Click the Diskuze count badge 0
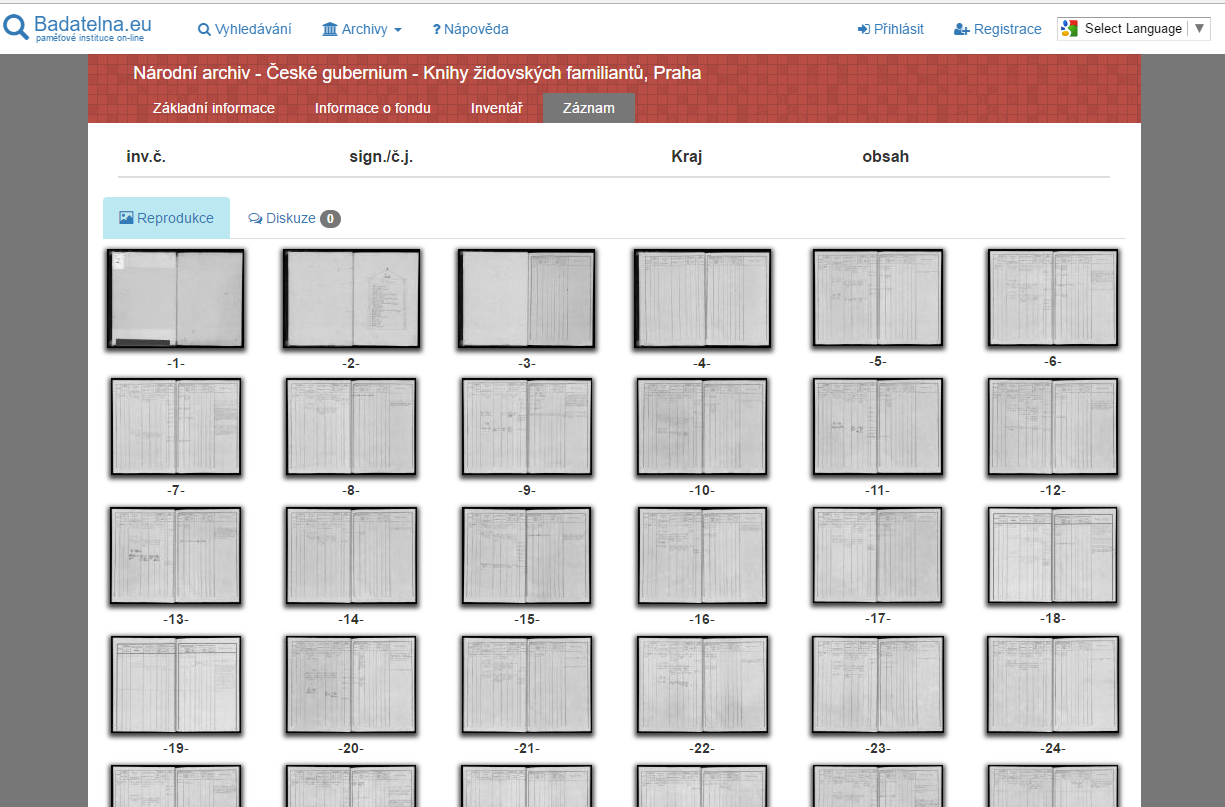The width and height of the screenshot is (1225, 807). pyautogui.click(x=330, y=218)
